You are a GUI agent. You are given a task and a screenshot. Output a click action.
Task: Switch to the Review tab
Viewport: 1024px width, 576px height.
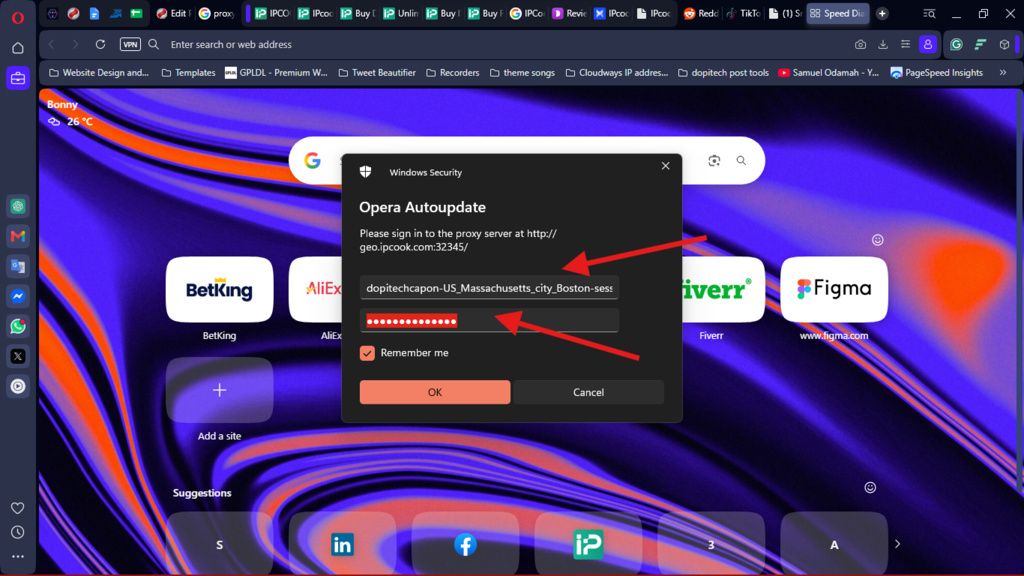click(x=570, y=13)
